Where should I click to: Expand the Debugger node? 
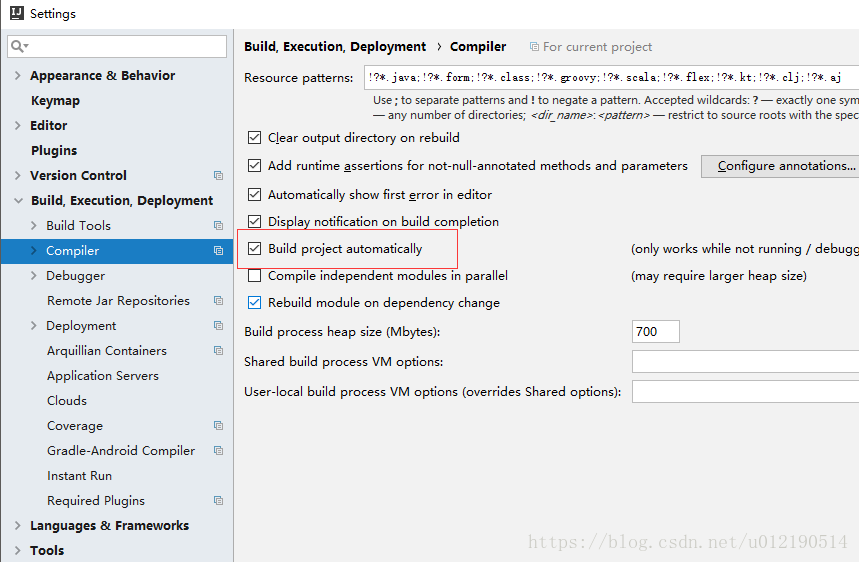tap(33, 276)
